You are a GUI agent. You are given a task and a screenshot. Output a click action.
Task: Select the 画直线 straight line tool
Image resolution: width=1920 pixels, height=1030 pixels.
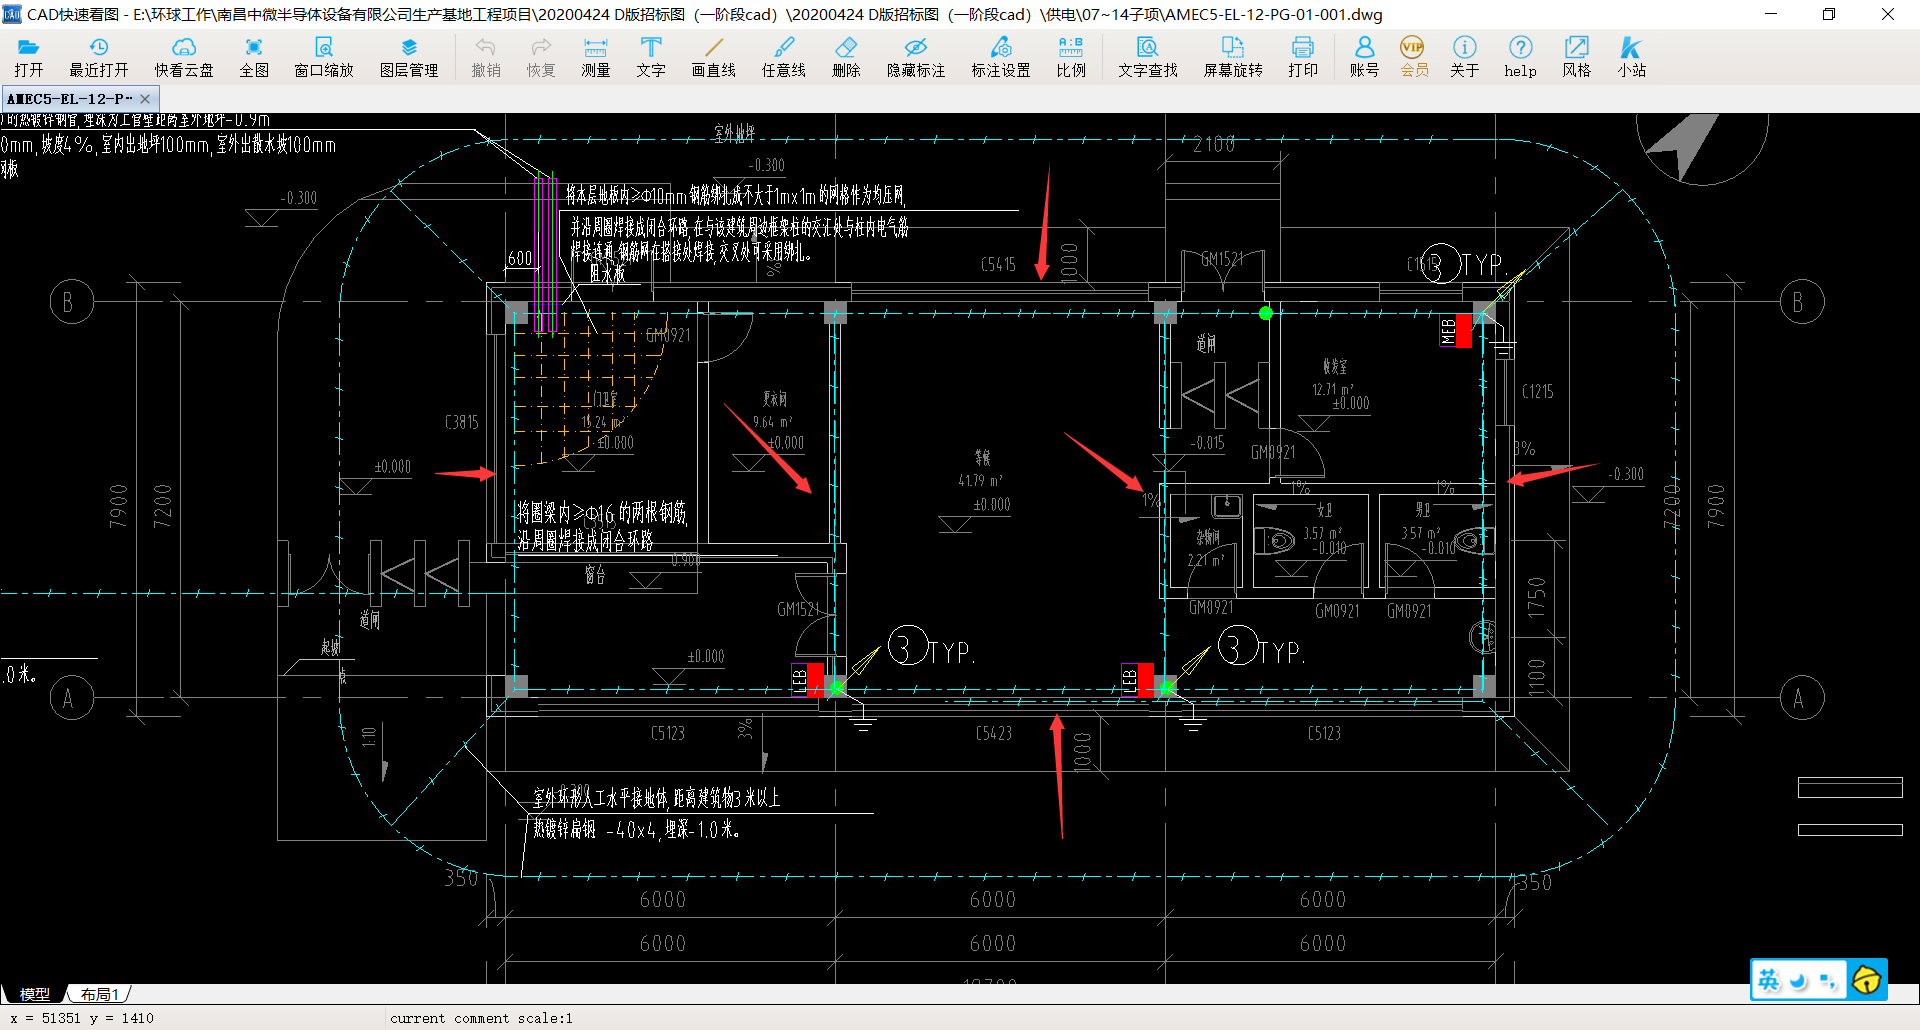714,57
